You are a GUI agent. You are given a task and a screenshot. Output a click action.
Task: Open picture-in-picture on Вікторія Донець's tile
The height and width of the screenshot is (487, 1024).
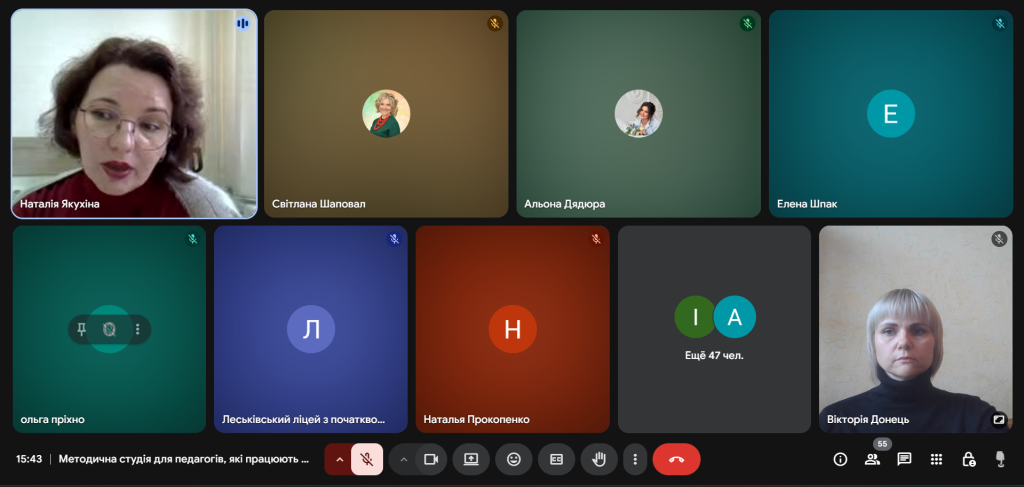[998, 420]
